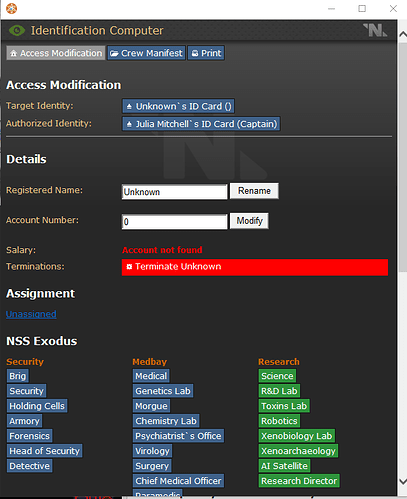Toggle Genetics Lab access
The height and width of the screenshot is (499, 407).
[x=163, y=391]
